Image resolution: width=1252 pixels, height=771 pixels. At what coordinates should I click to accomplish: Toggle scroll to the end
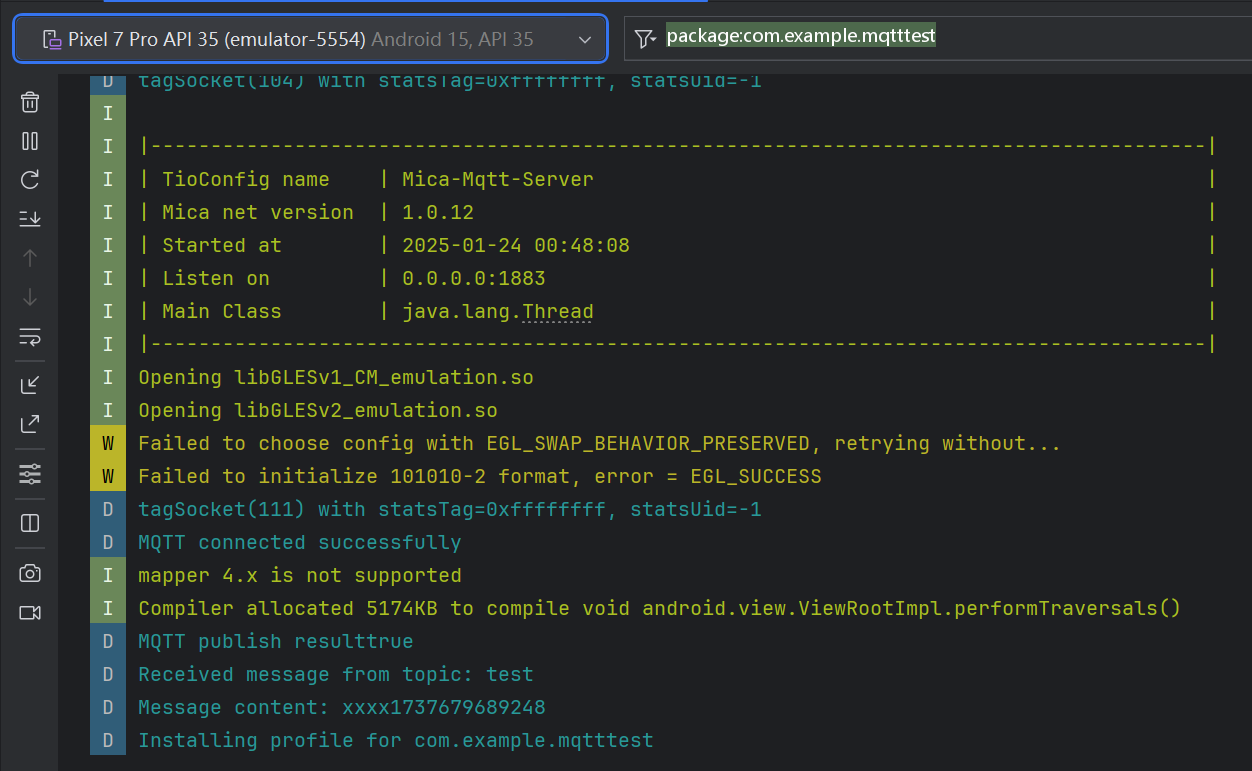pos(30,218)
